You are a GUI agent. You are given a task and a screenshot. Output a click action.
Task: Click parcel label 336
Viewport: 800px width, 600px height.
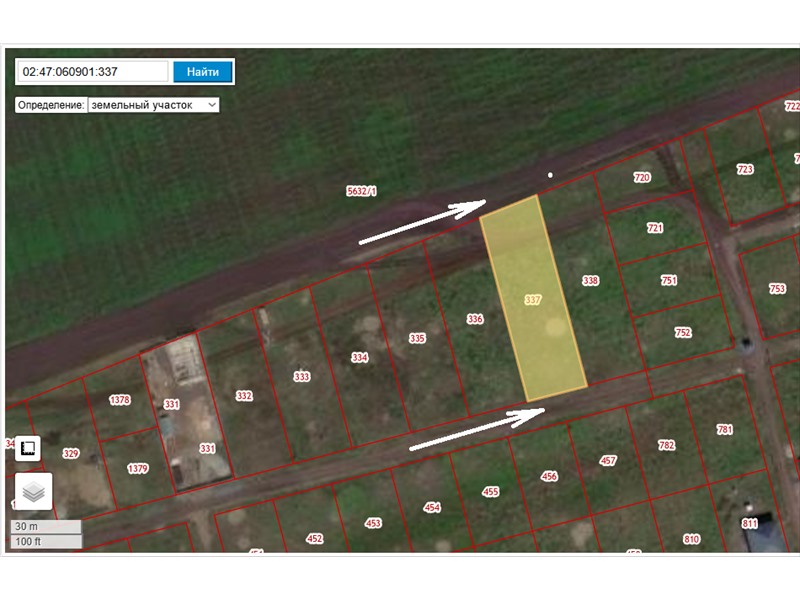point(475,319)
